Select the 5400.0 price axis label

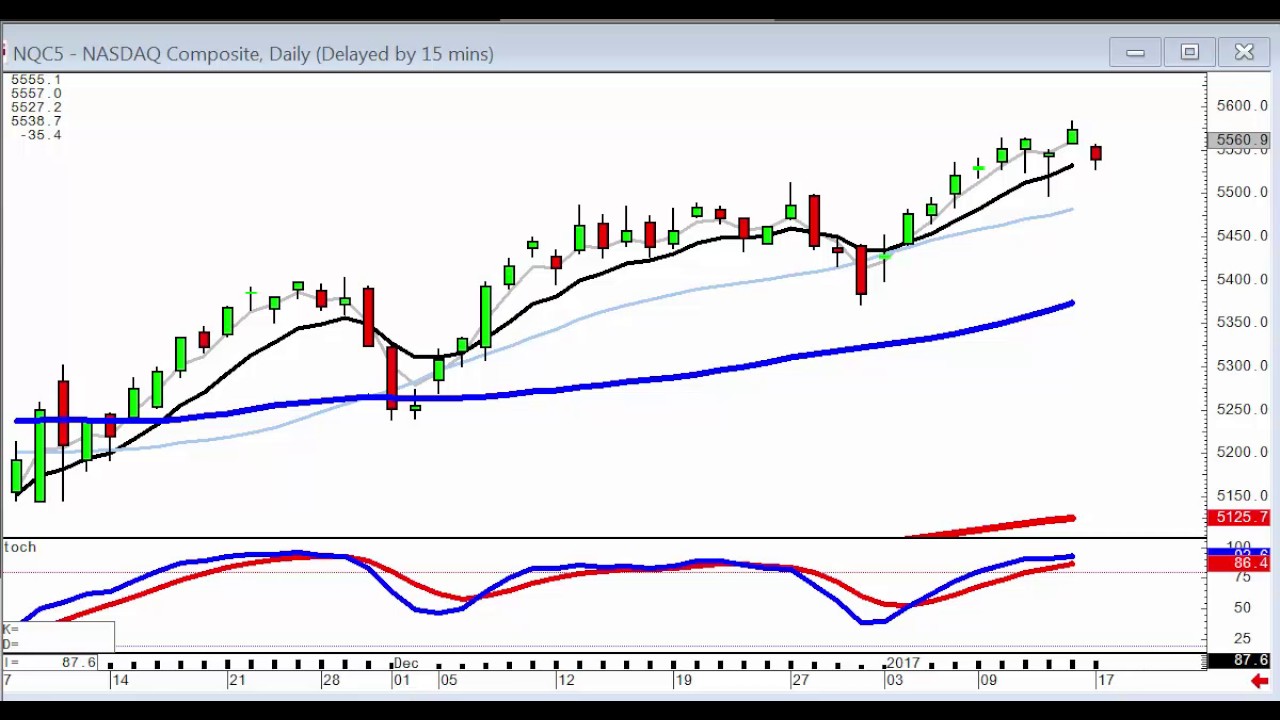tap(1242, 279)
